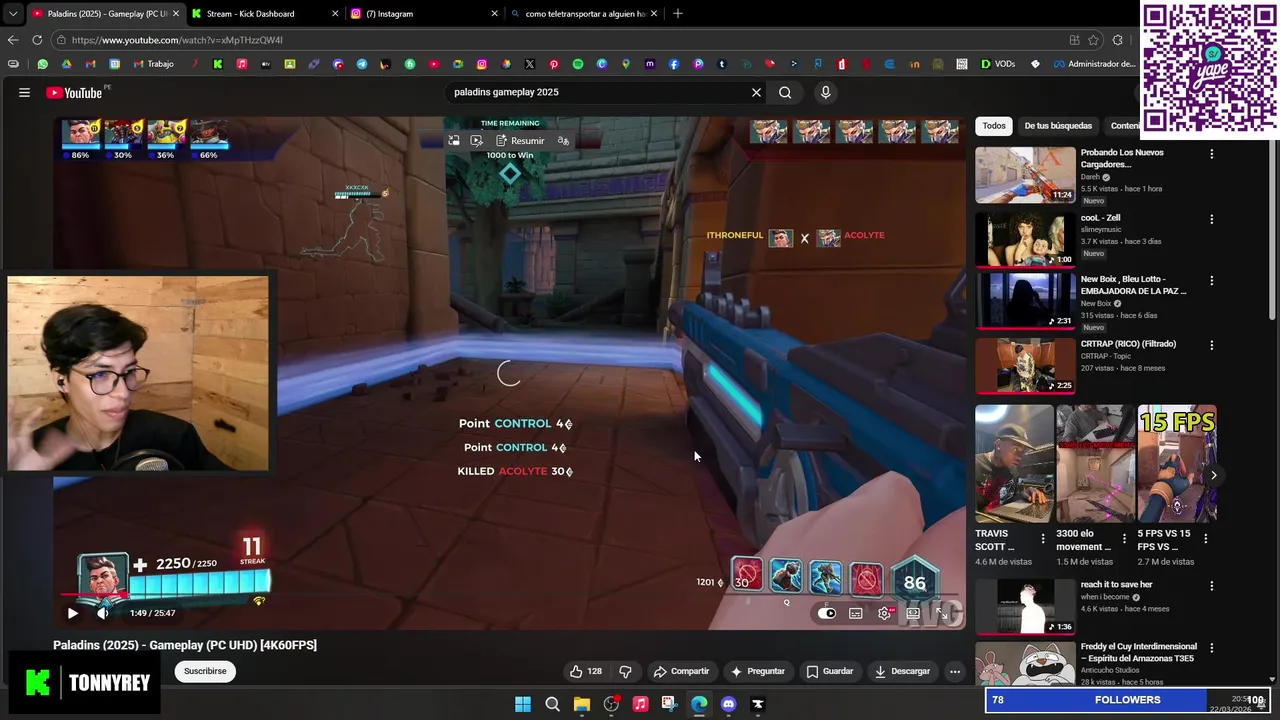Viewport: 1280px width, 720px height.
Task: Open options for Probando Los Nuevos Cargadores
Action: (1212, 154)
